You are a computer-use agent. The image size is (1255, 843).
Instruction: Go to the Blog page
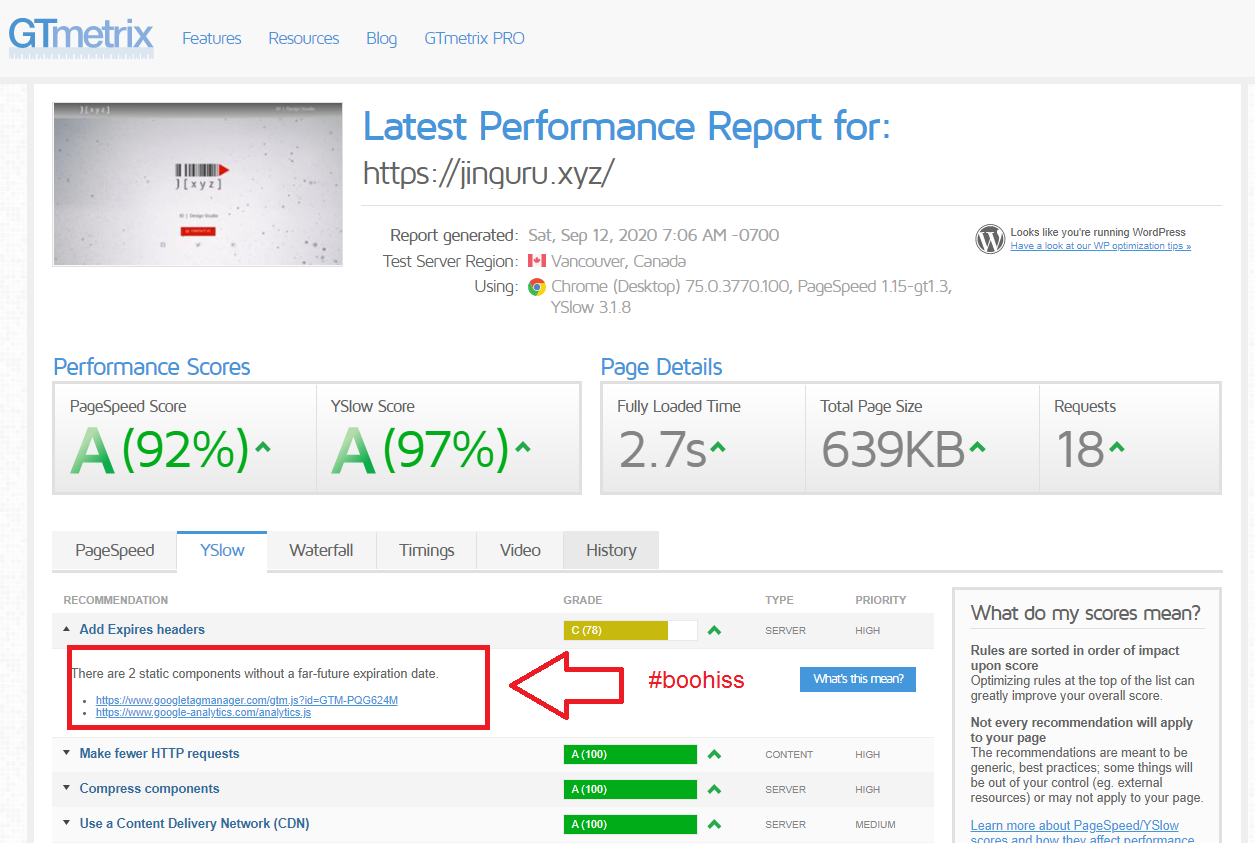(382, 39)
